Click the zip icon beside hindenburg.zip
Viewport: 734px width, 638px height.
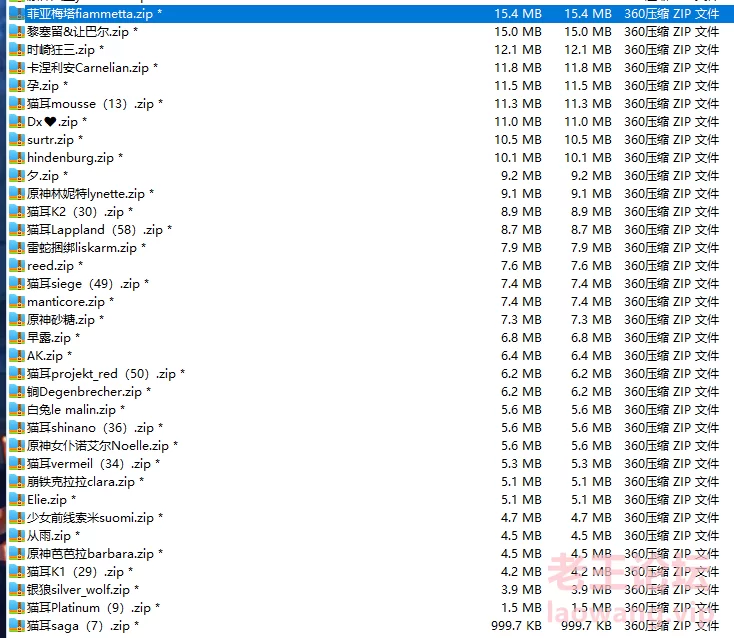click(x=17, y=158)
